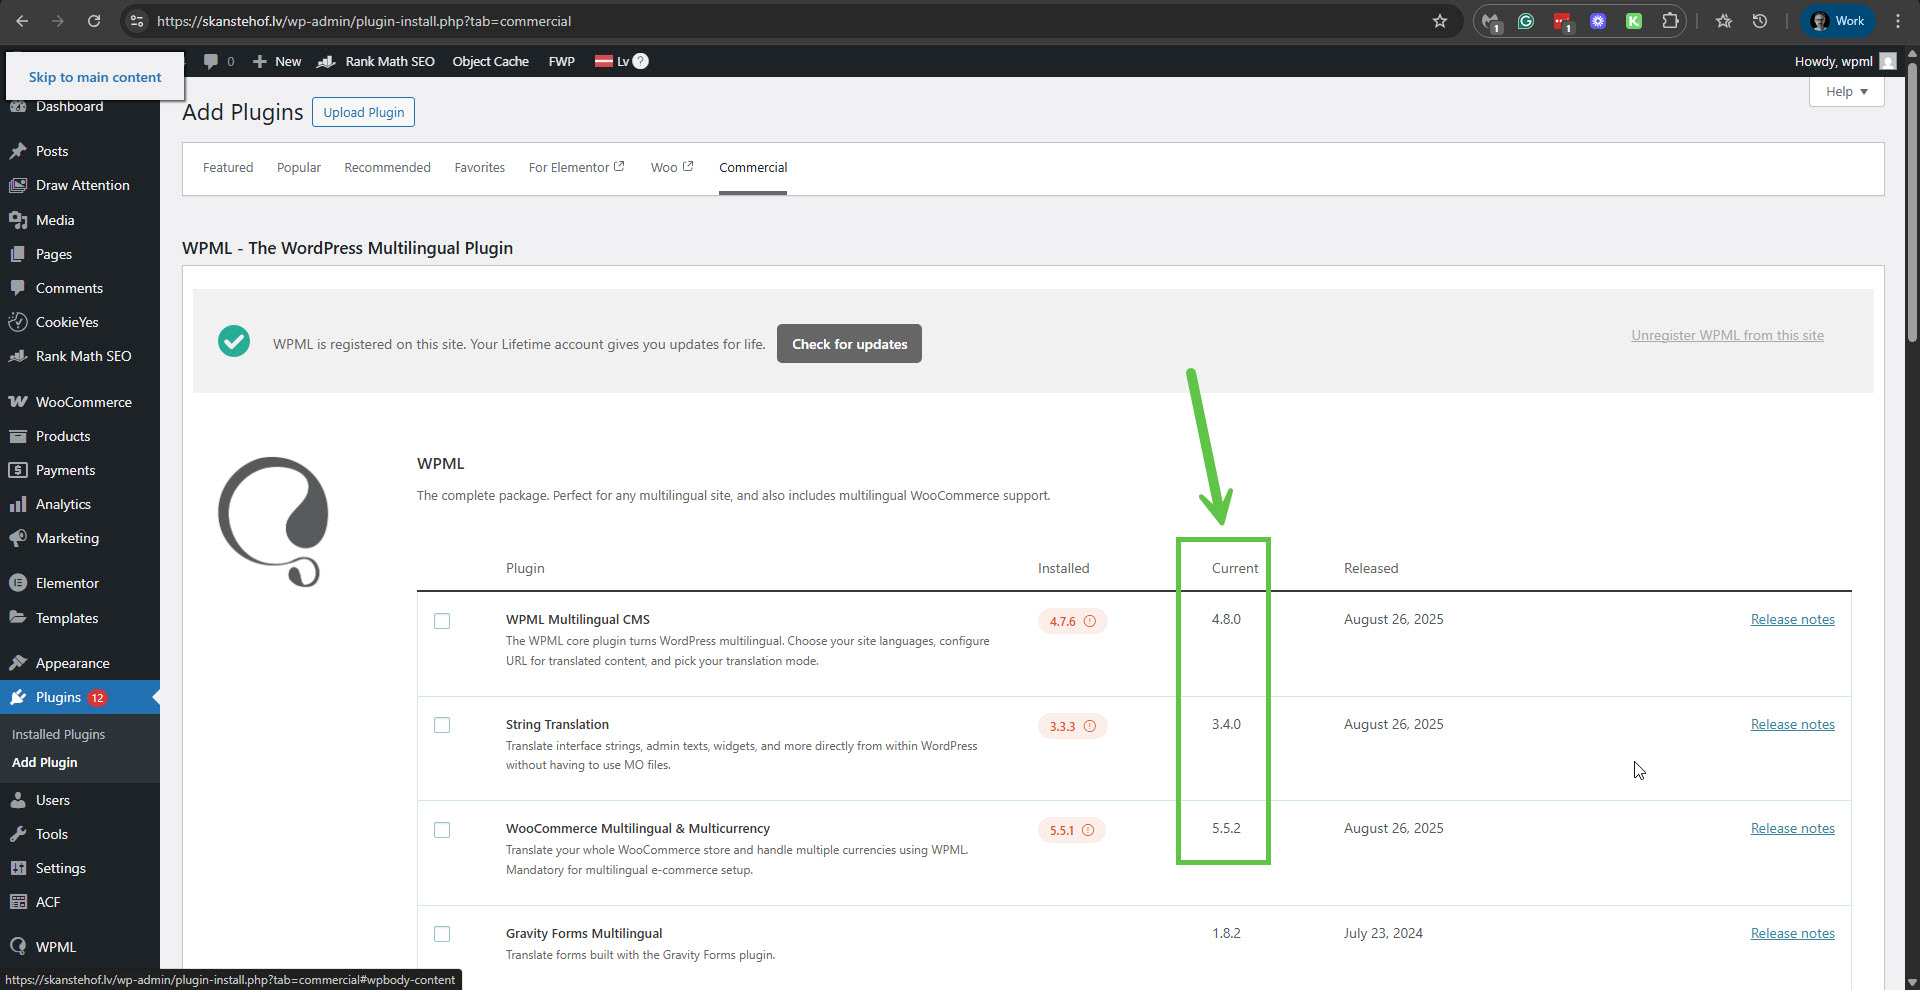1920x990 pixels.
Task: Open the green K extension icon
Action: 1634,21
